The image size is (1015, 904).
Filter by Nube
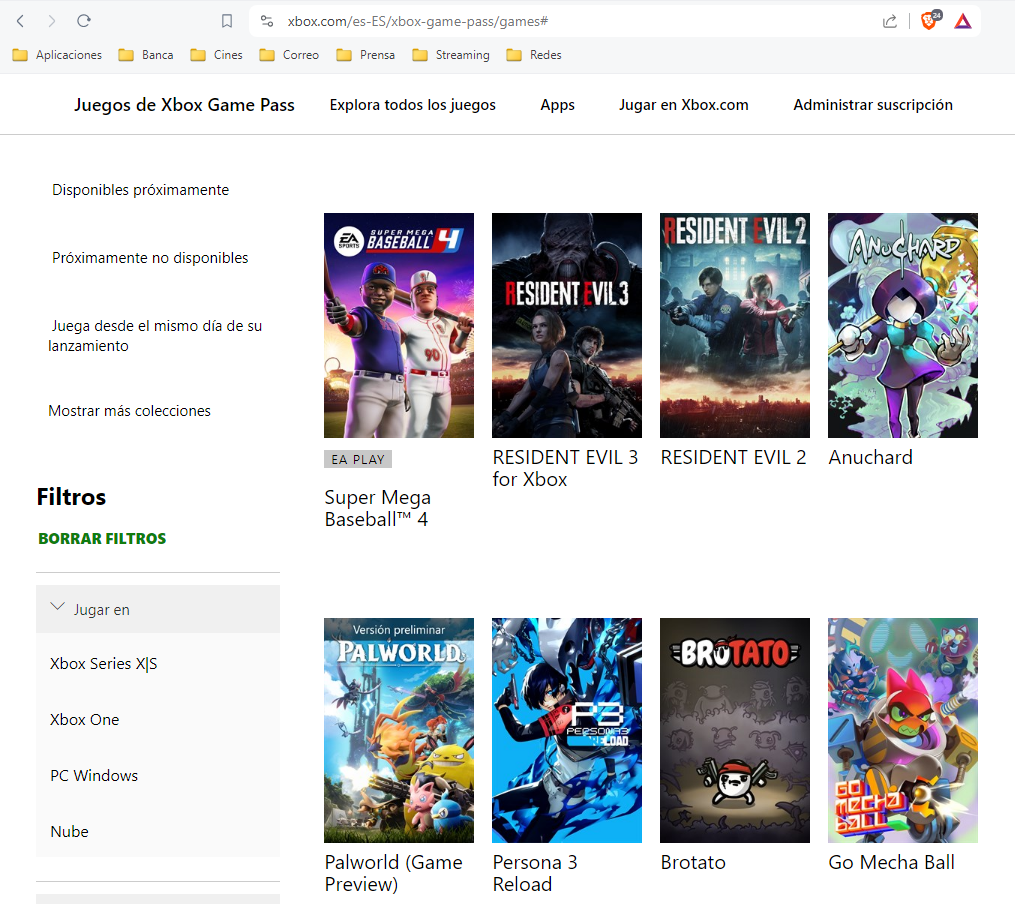tap(69, 832)
